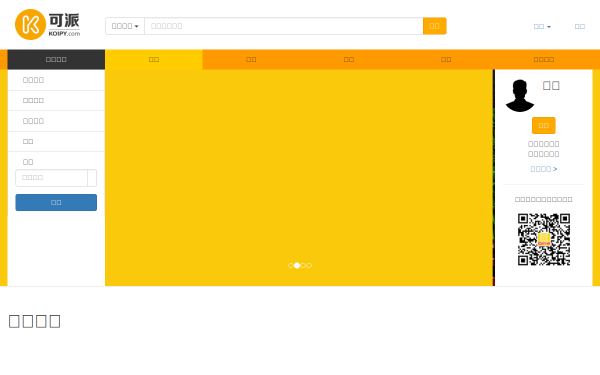
Task: Open the blue link ending with ">"
Action: click(x=544, y=169)
